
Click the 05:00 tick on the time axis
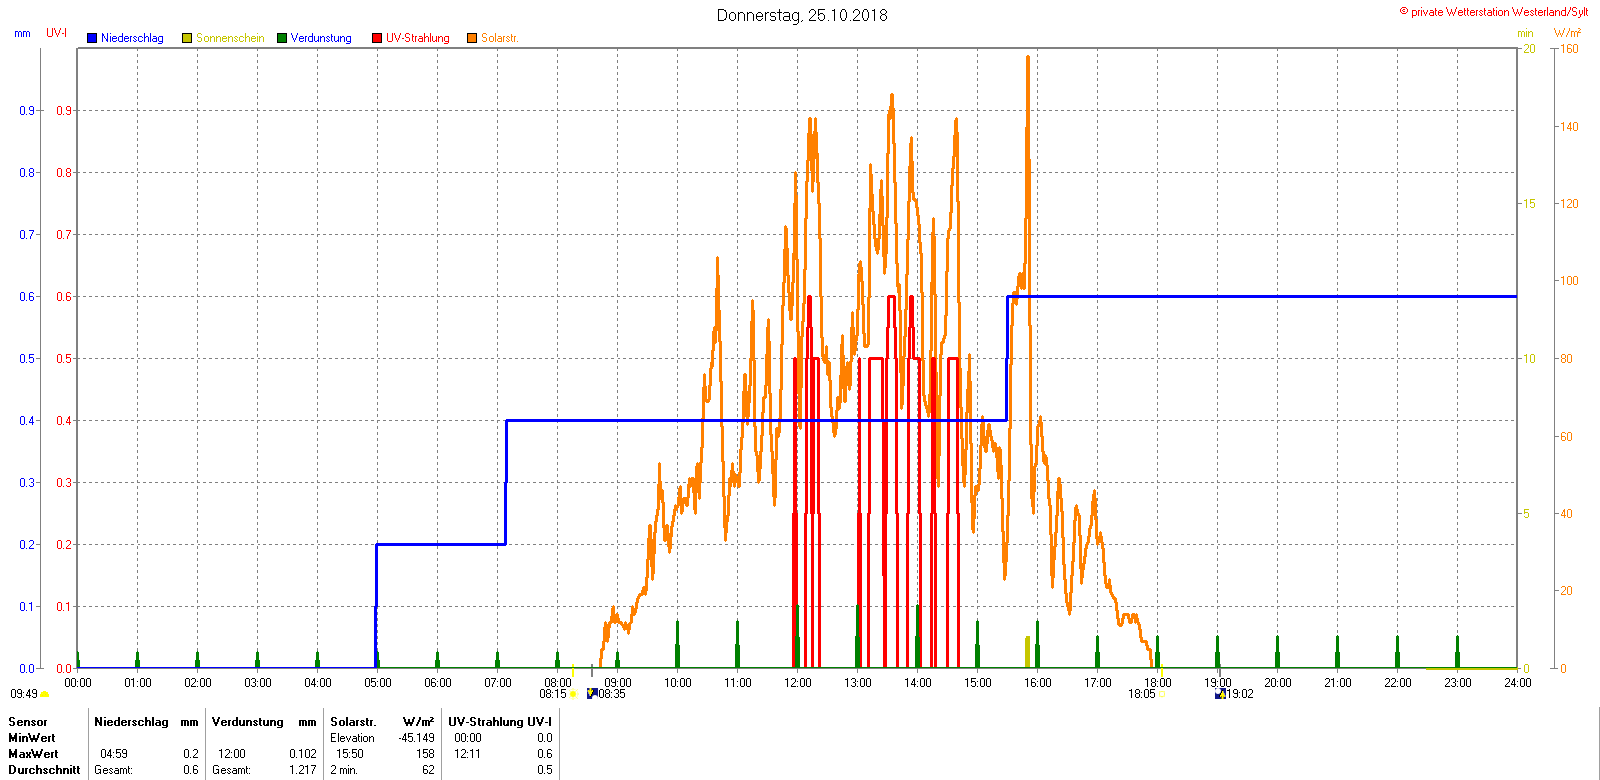pyautogui.click(x=378, y=683)
